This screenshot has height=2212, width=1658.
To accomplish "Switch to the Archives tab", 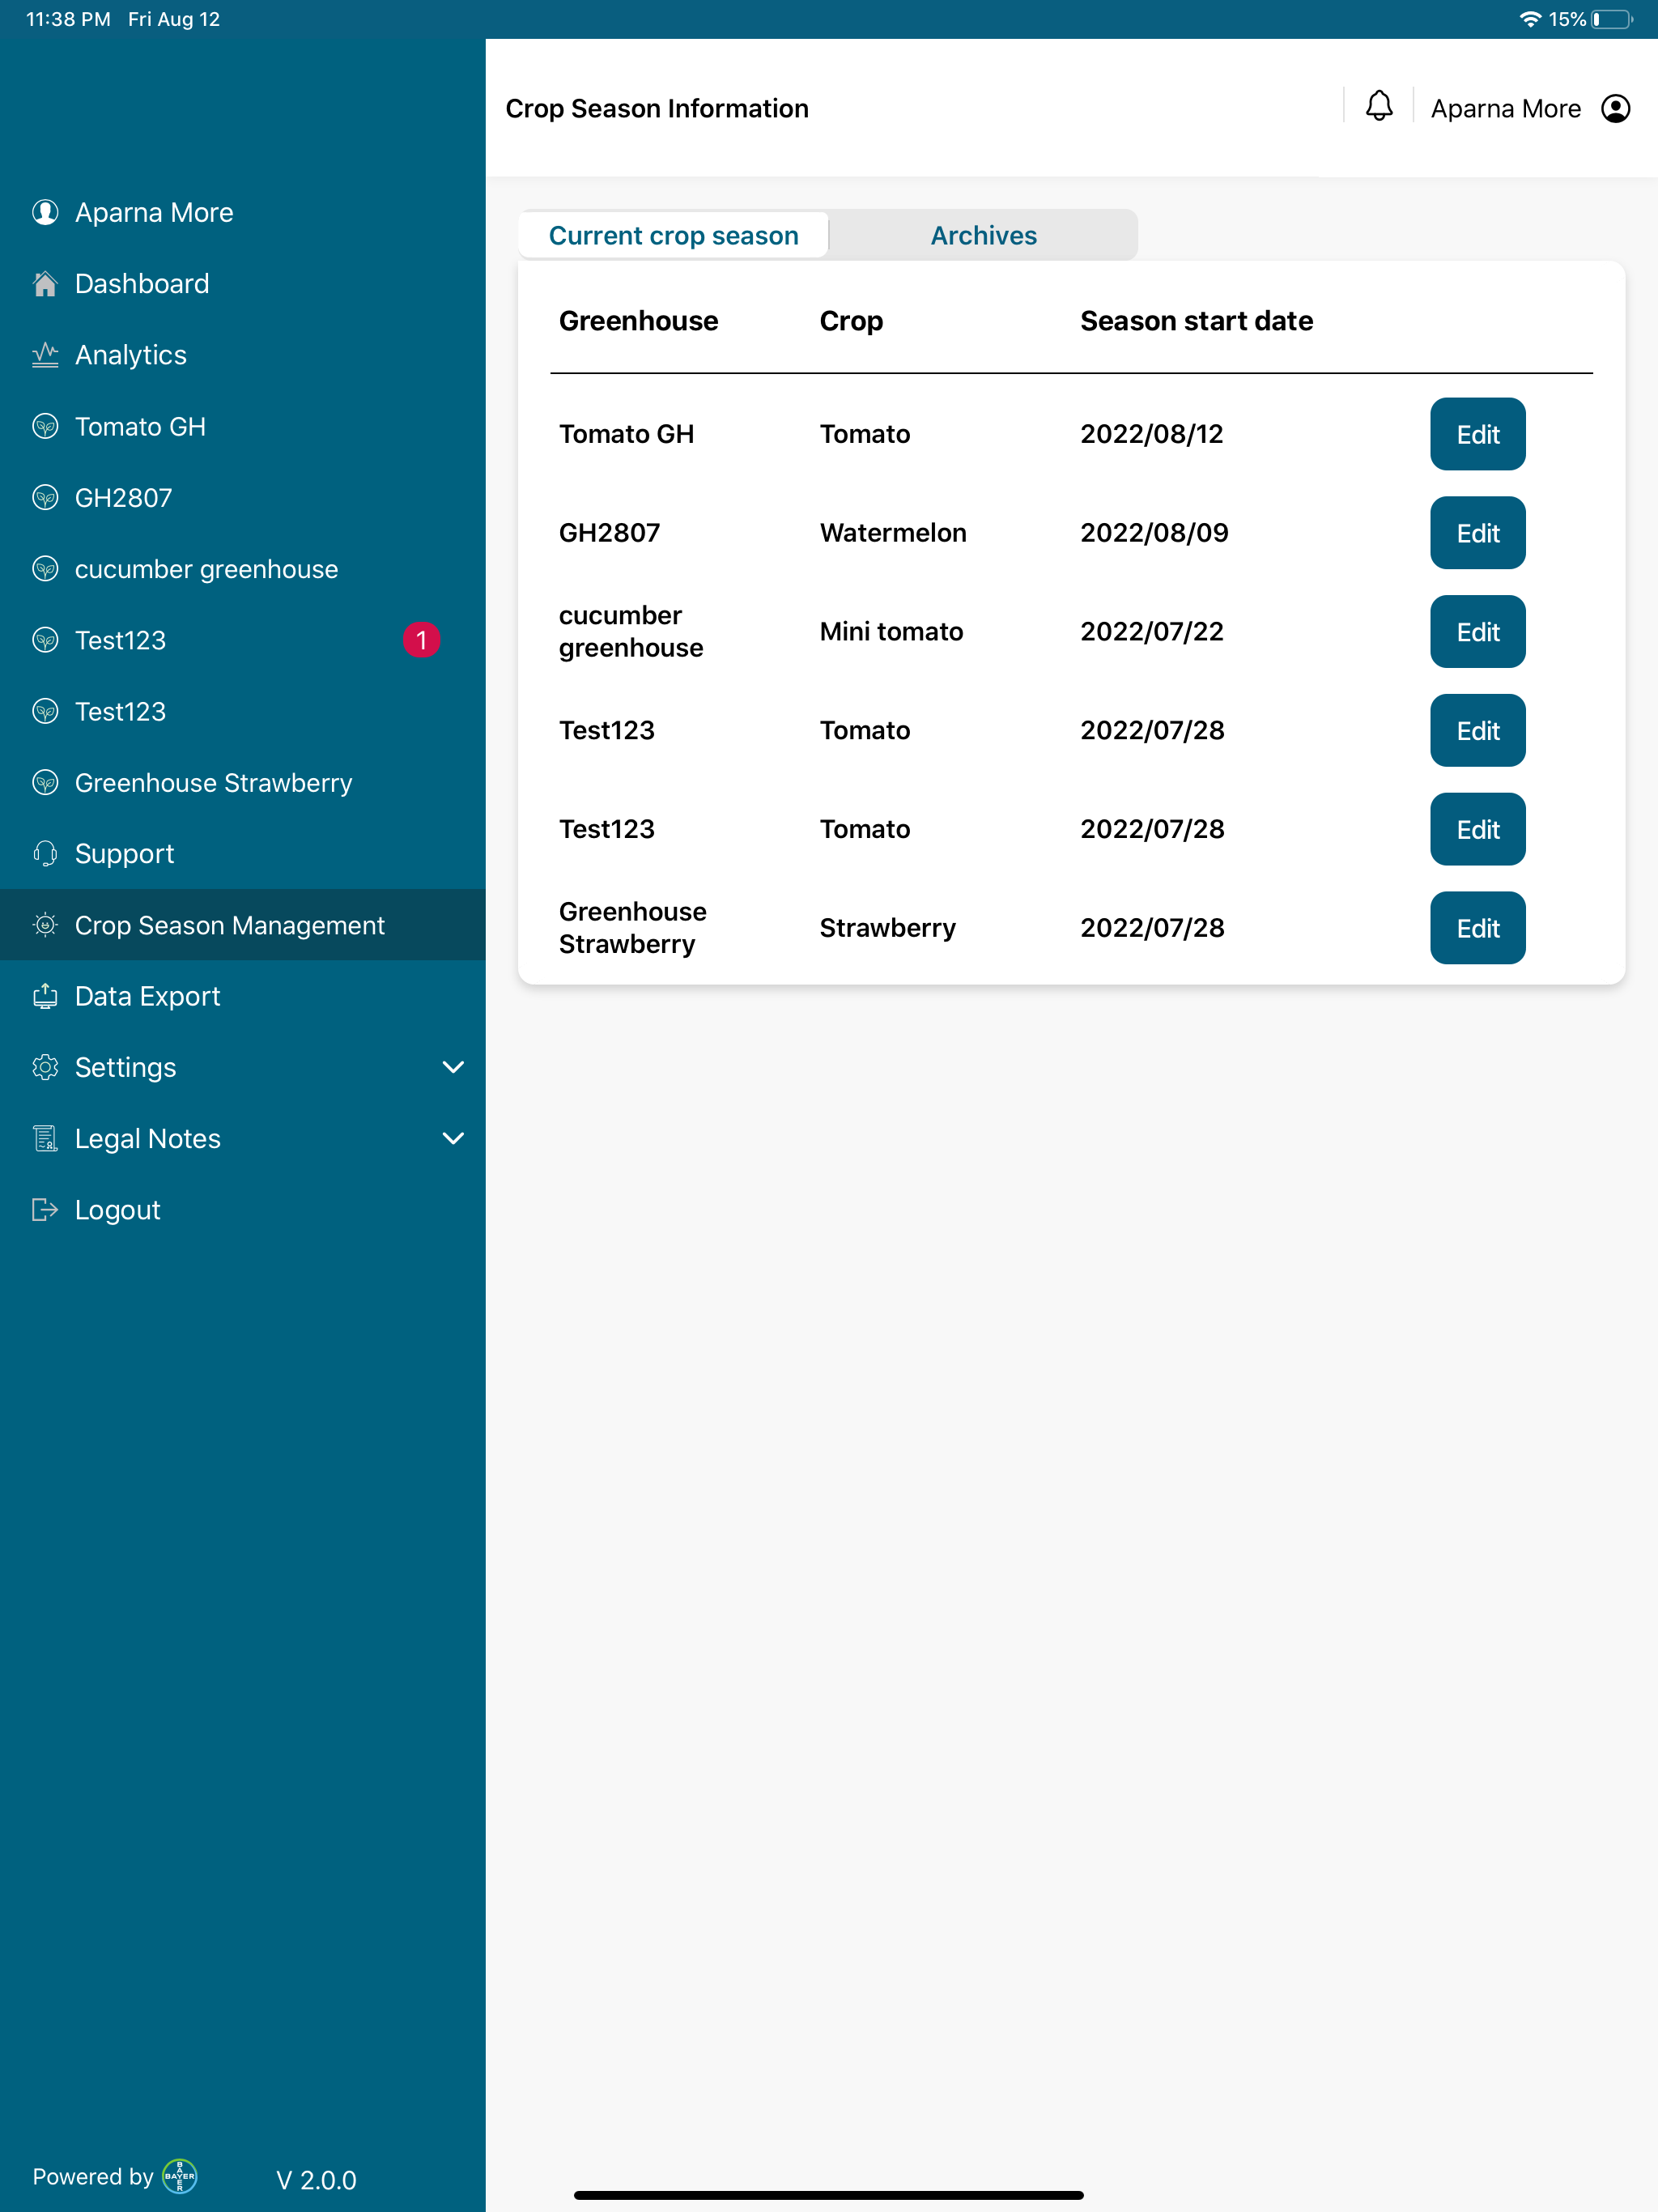I will pos(983,235).
